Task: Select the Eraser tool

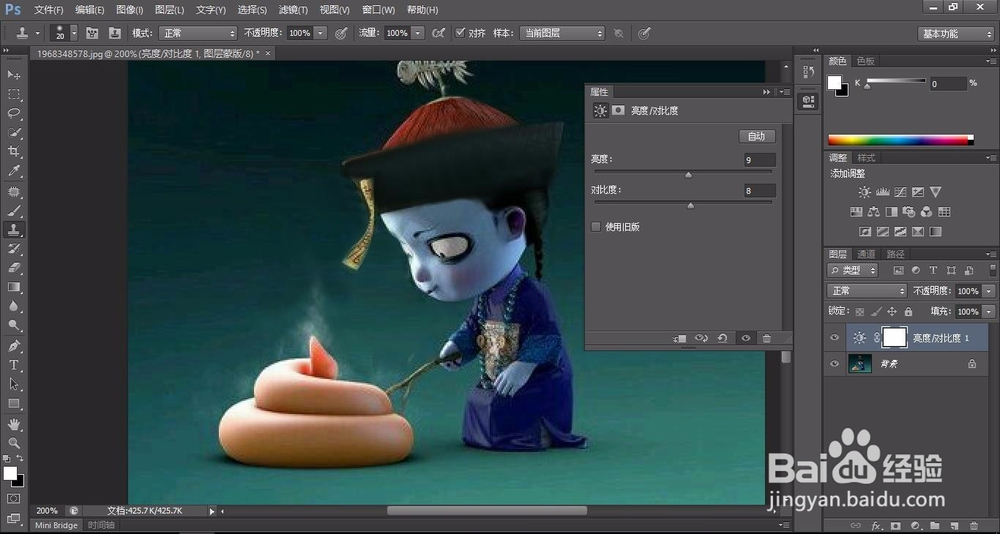Action: click(x=13, y=268)
